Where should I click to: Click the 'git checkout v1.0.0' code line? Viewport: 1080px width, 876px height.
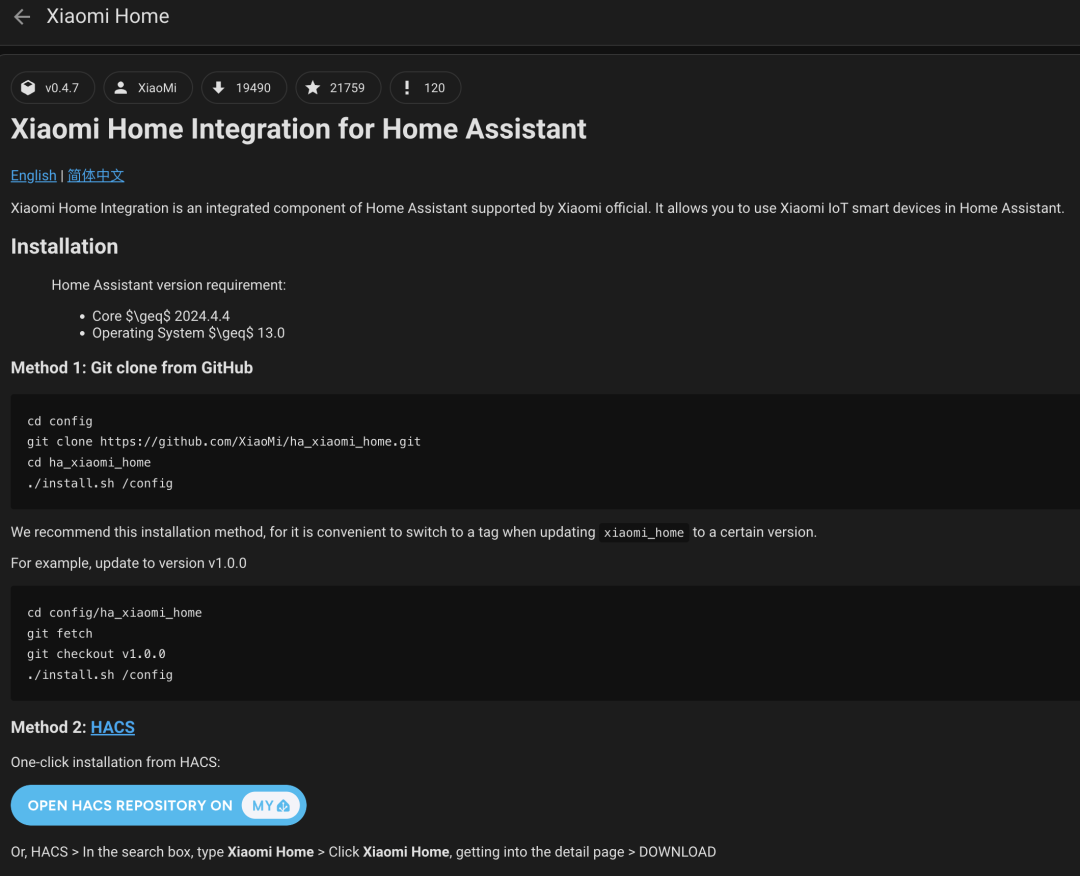(96, 654)
